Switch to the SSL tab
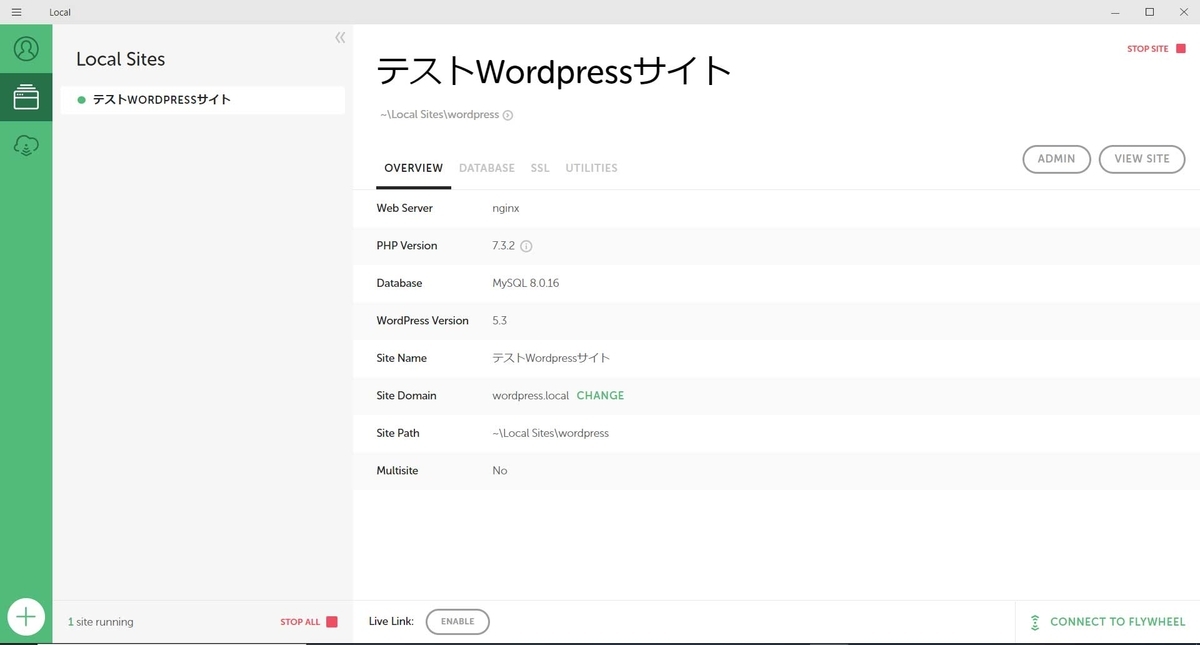1200x645 pixels. [540, 168]
